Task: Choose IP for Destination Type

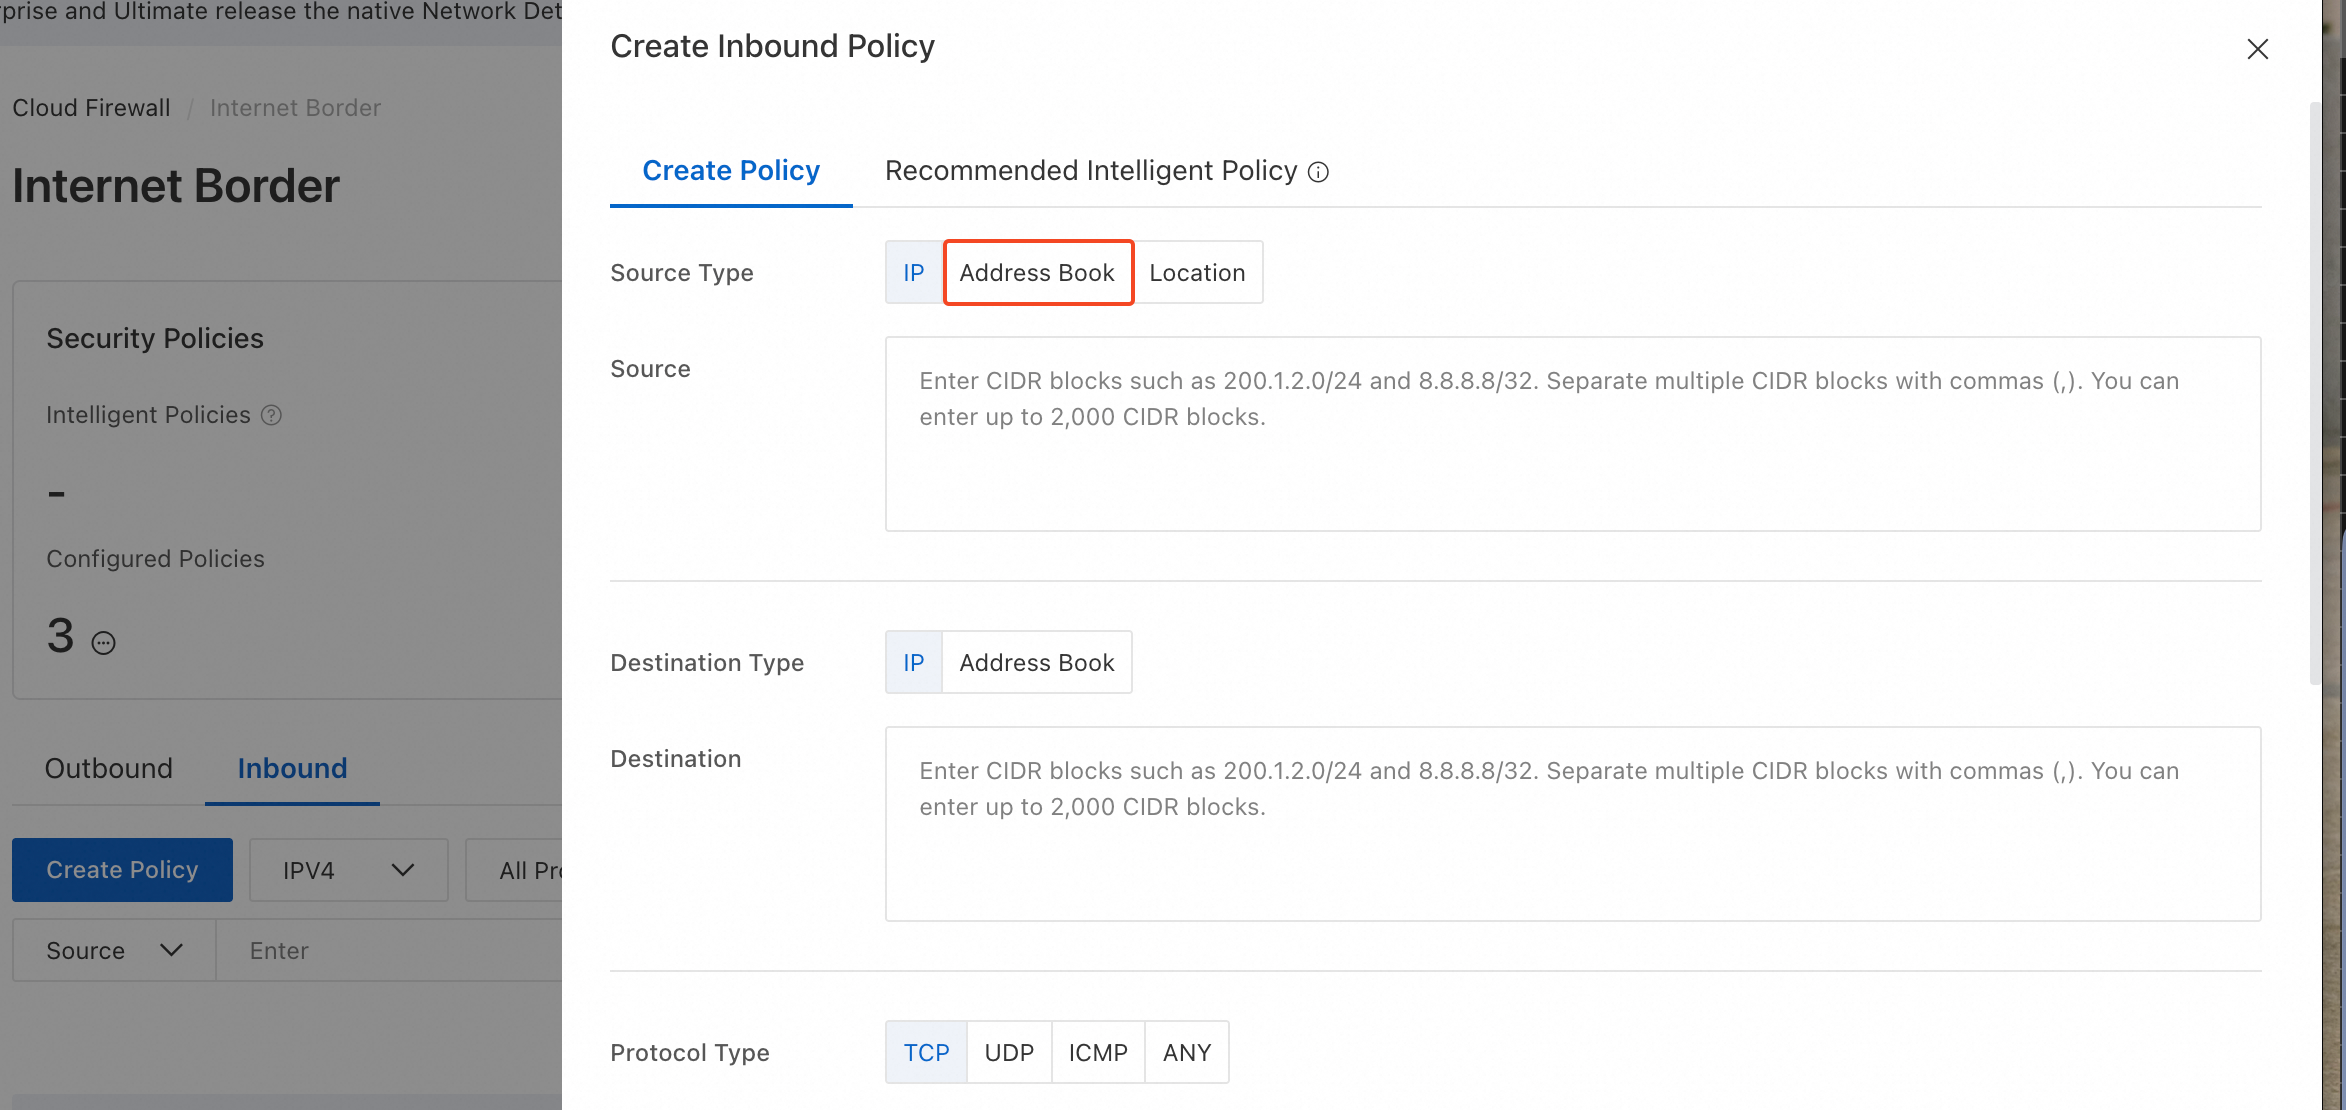Action: (x=913, y=662)
